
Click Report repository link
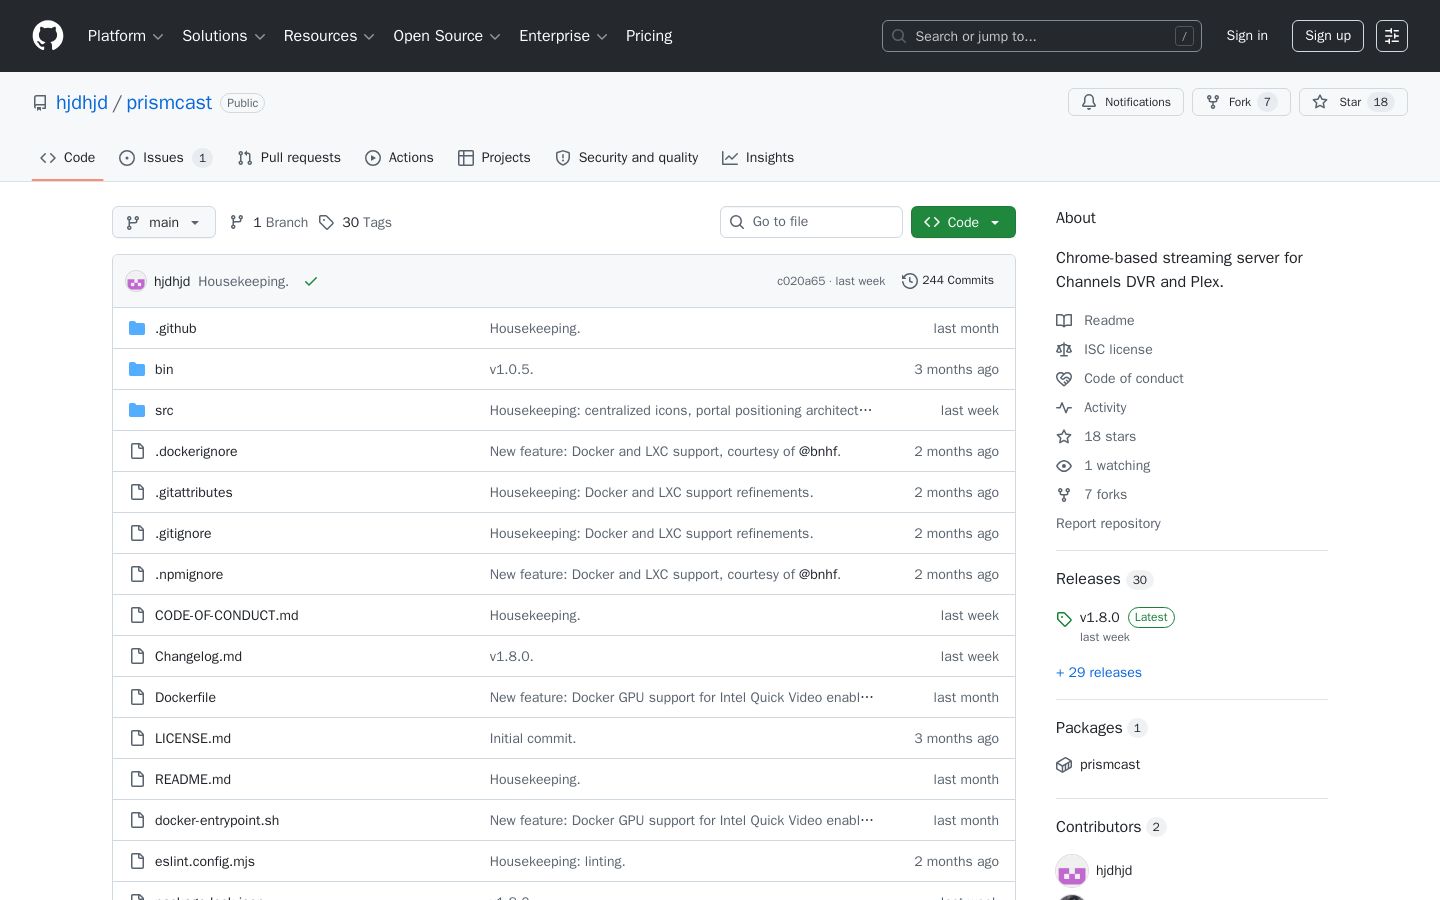tap(1108, 523)
